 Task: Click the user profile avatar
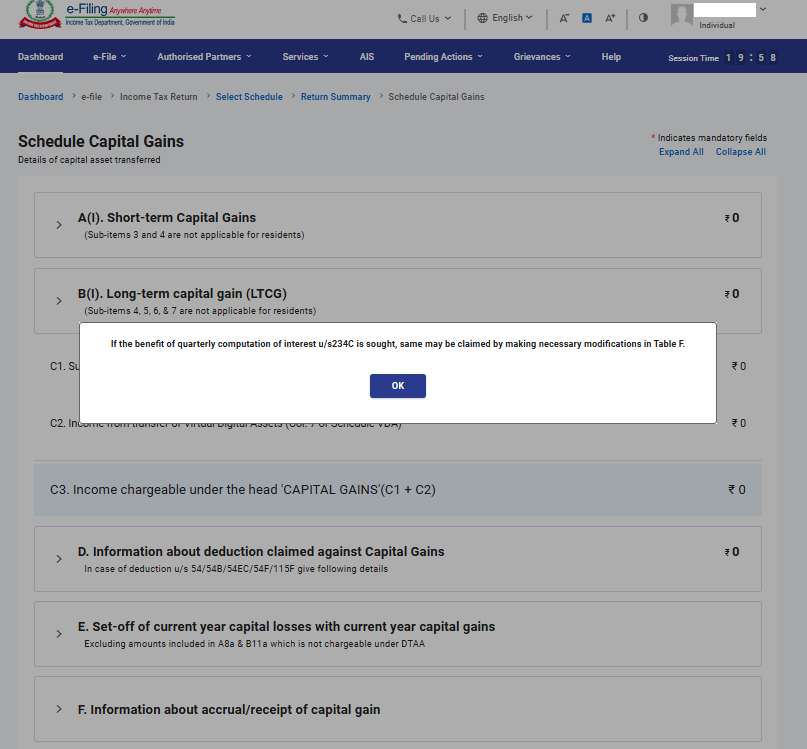point(681,15)
